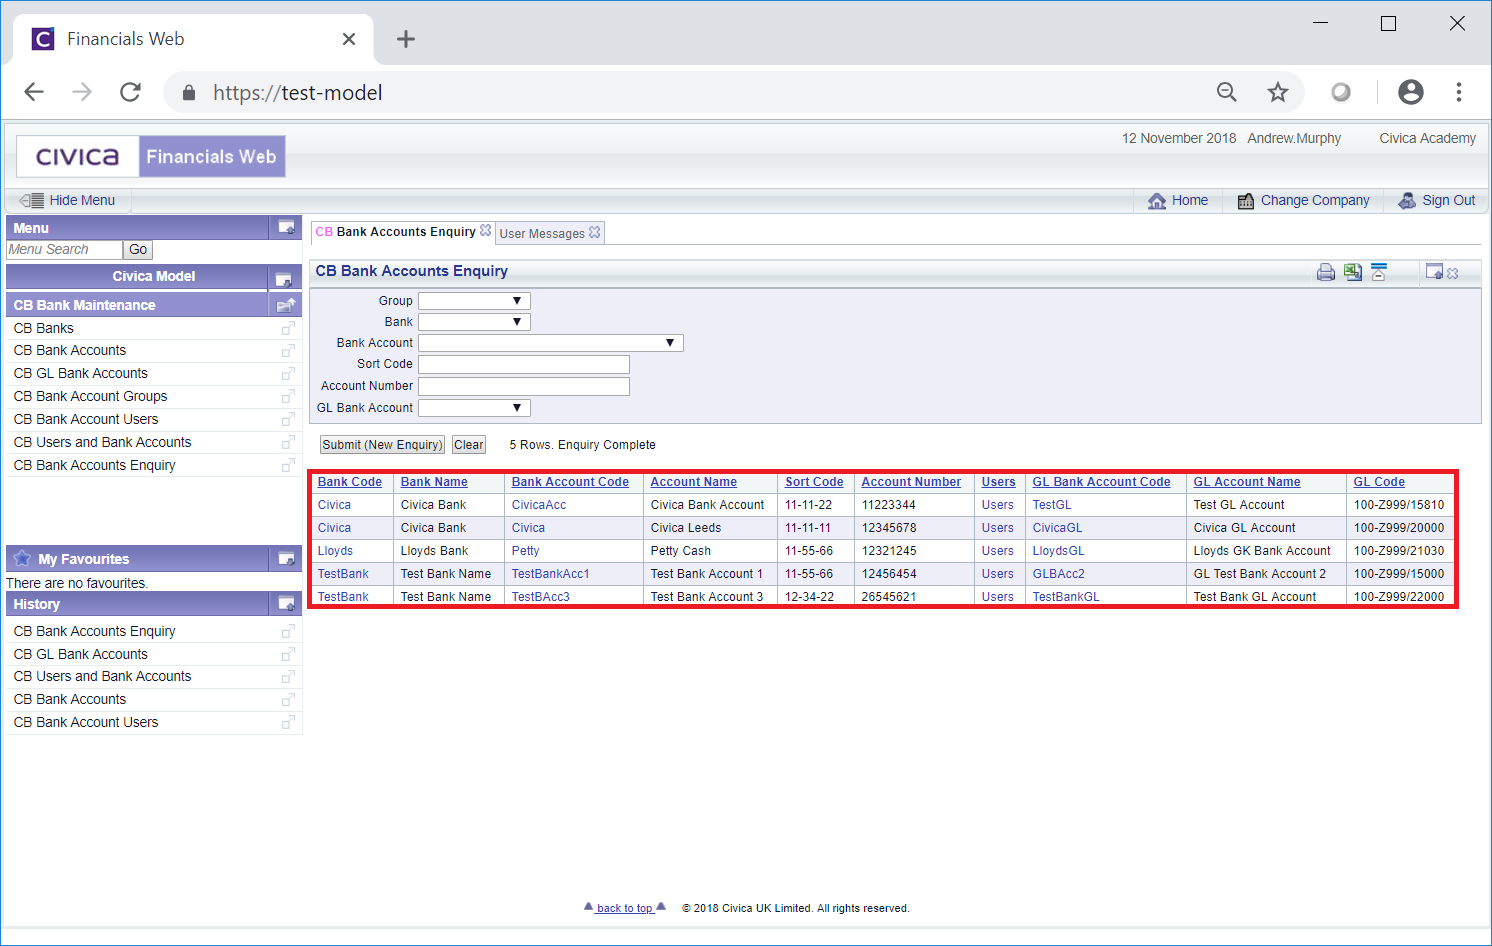Open LloydsGL account code link

[1058, 551]
